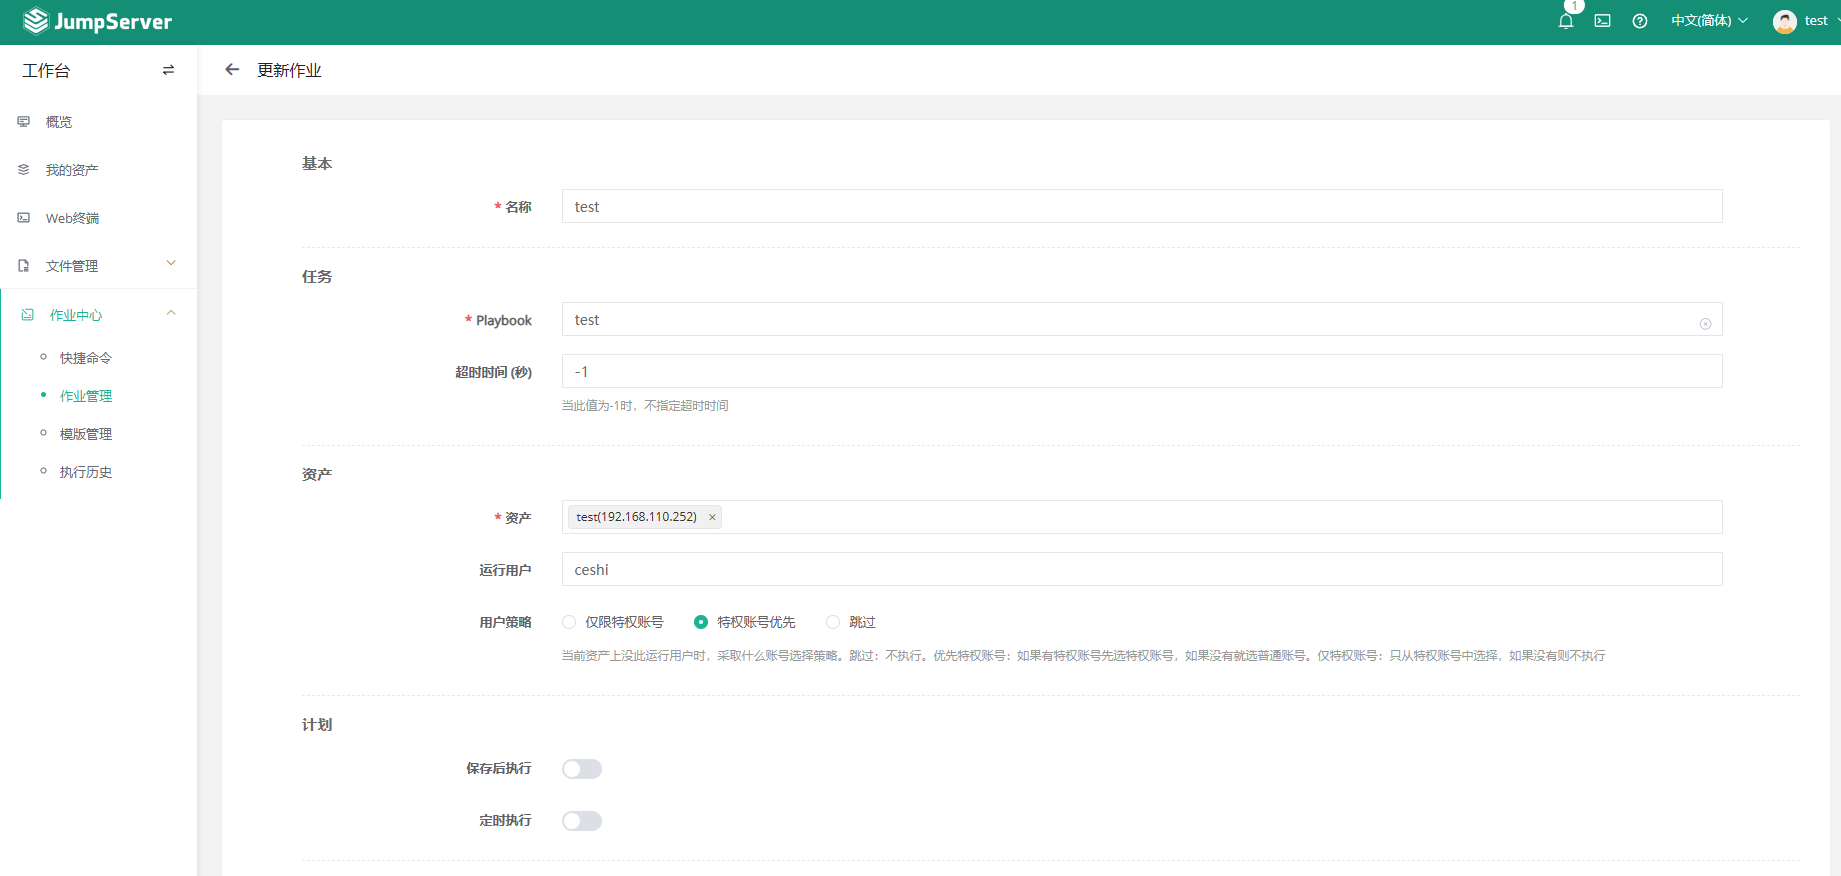This screenshot has height=876, width=1841.
Task: Select the 跳过 radio option
Action: [x=833, y=622]
